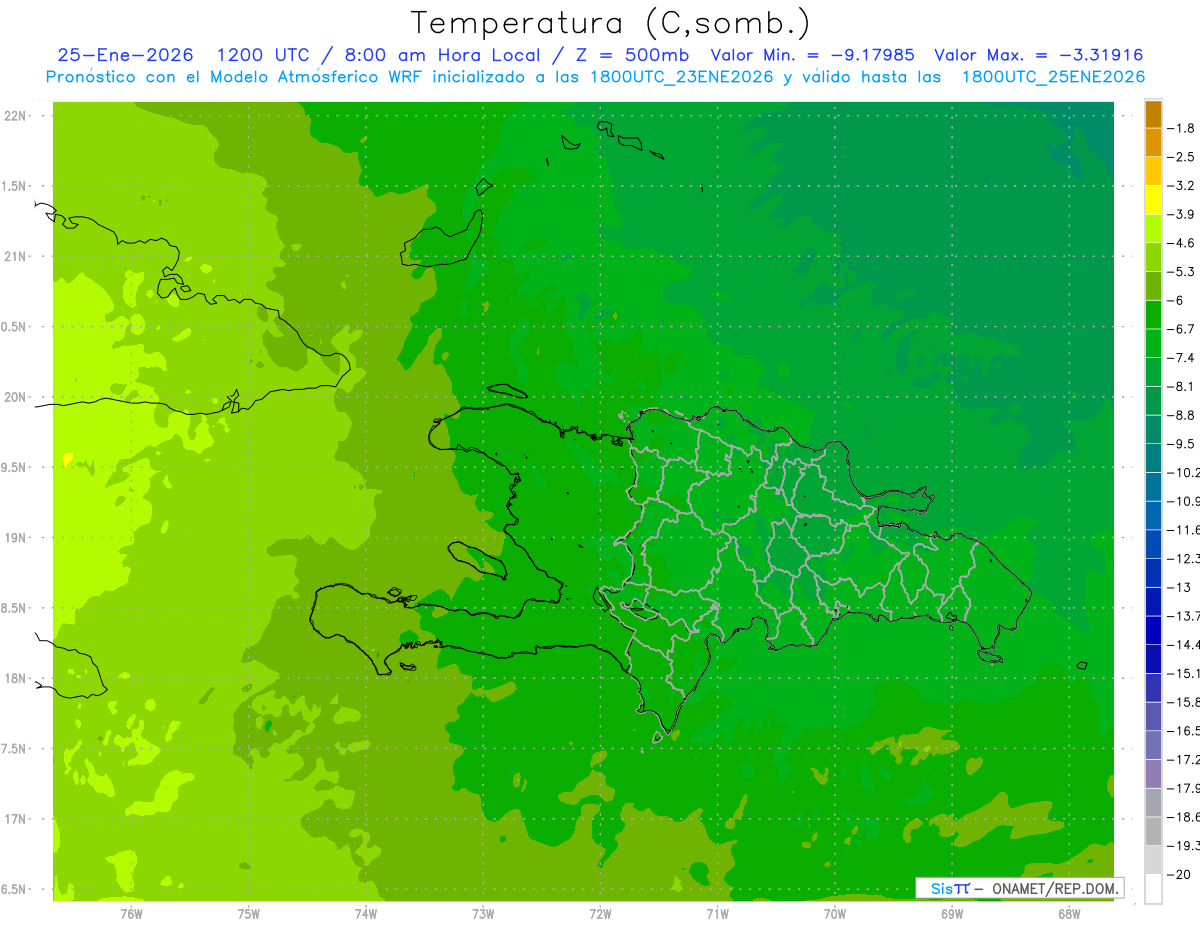Image resolution: width=1200 pixels, height=927 pixels.
Task: Click the '1800UTC_25ENE2026' valid-until time
Action: (x=1053, y=77)
